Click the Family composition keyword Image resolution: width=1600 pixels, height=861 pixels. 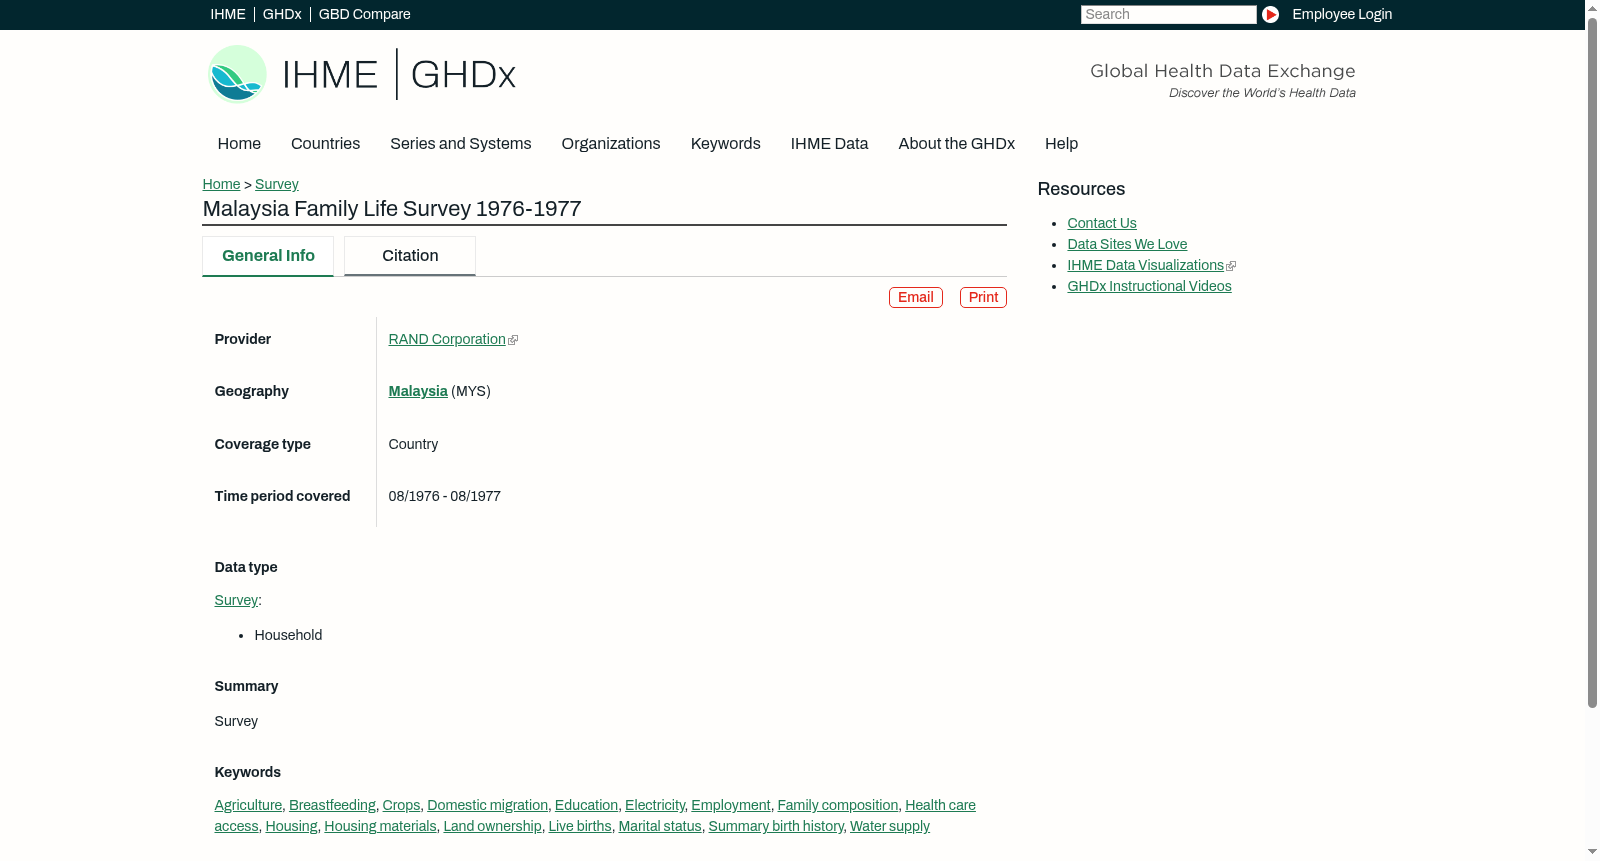(x=838, y=806)
